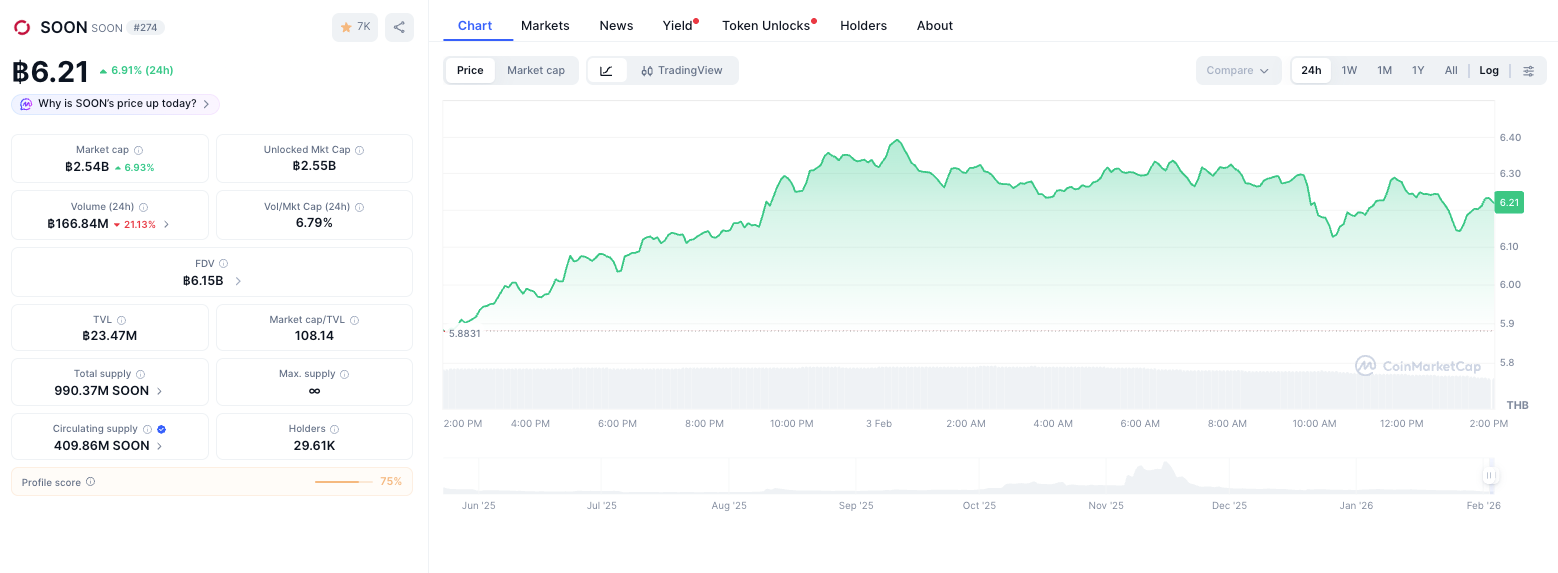Open the News tab
1558x573 pixels.
tap(616, 25)
